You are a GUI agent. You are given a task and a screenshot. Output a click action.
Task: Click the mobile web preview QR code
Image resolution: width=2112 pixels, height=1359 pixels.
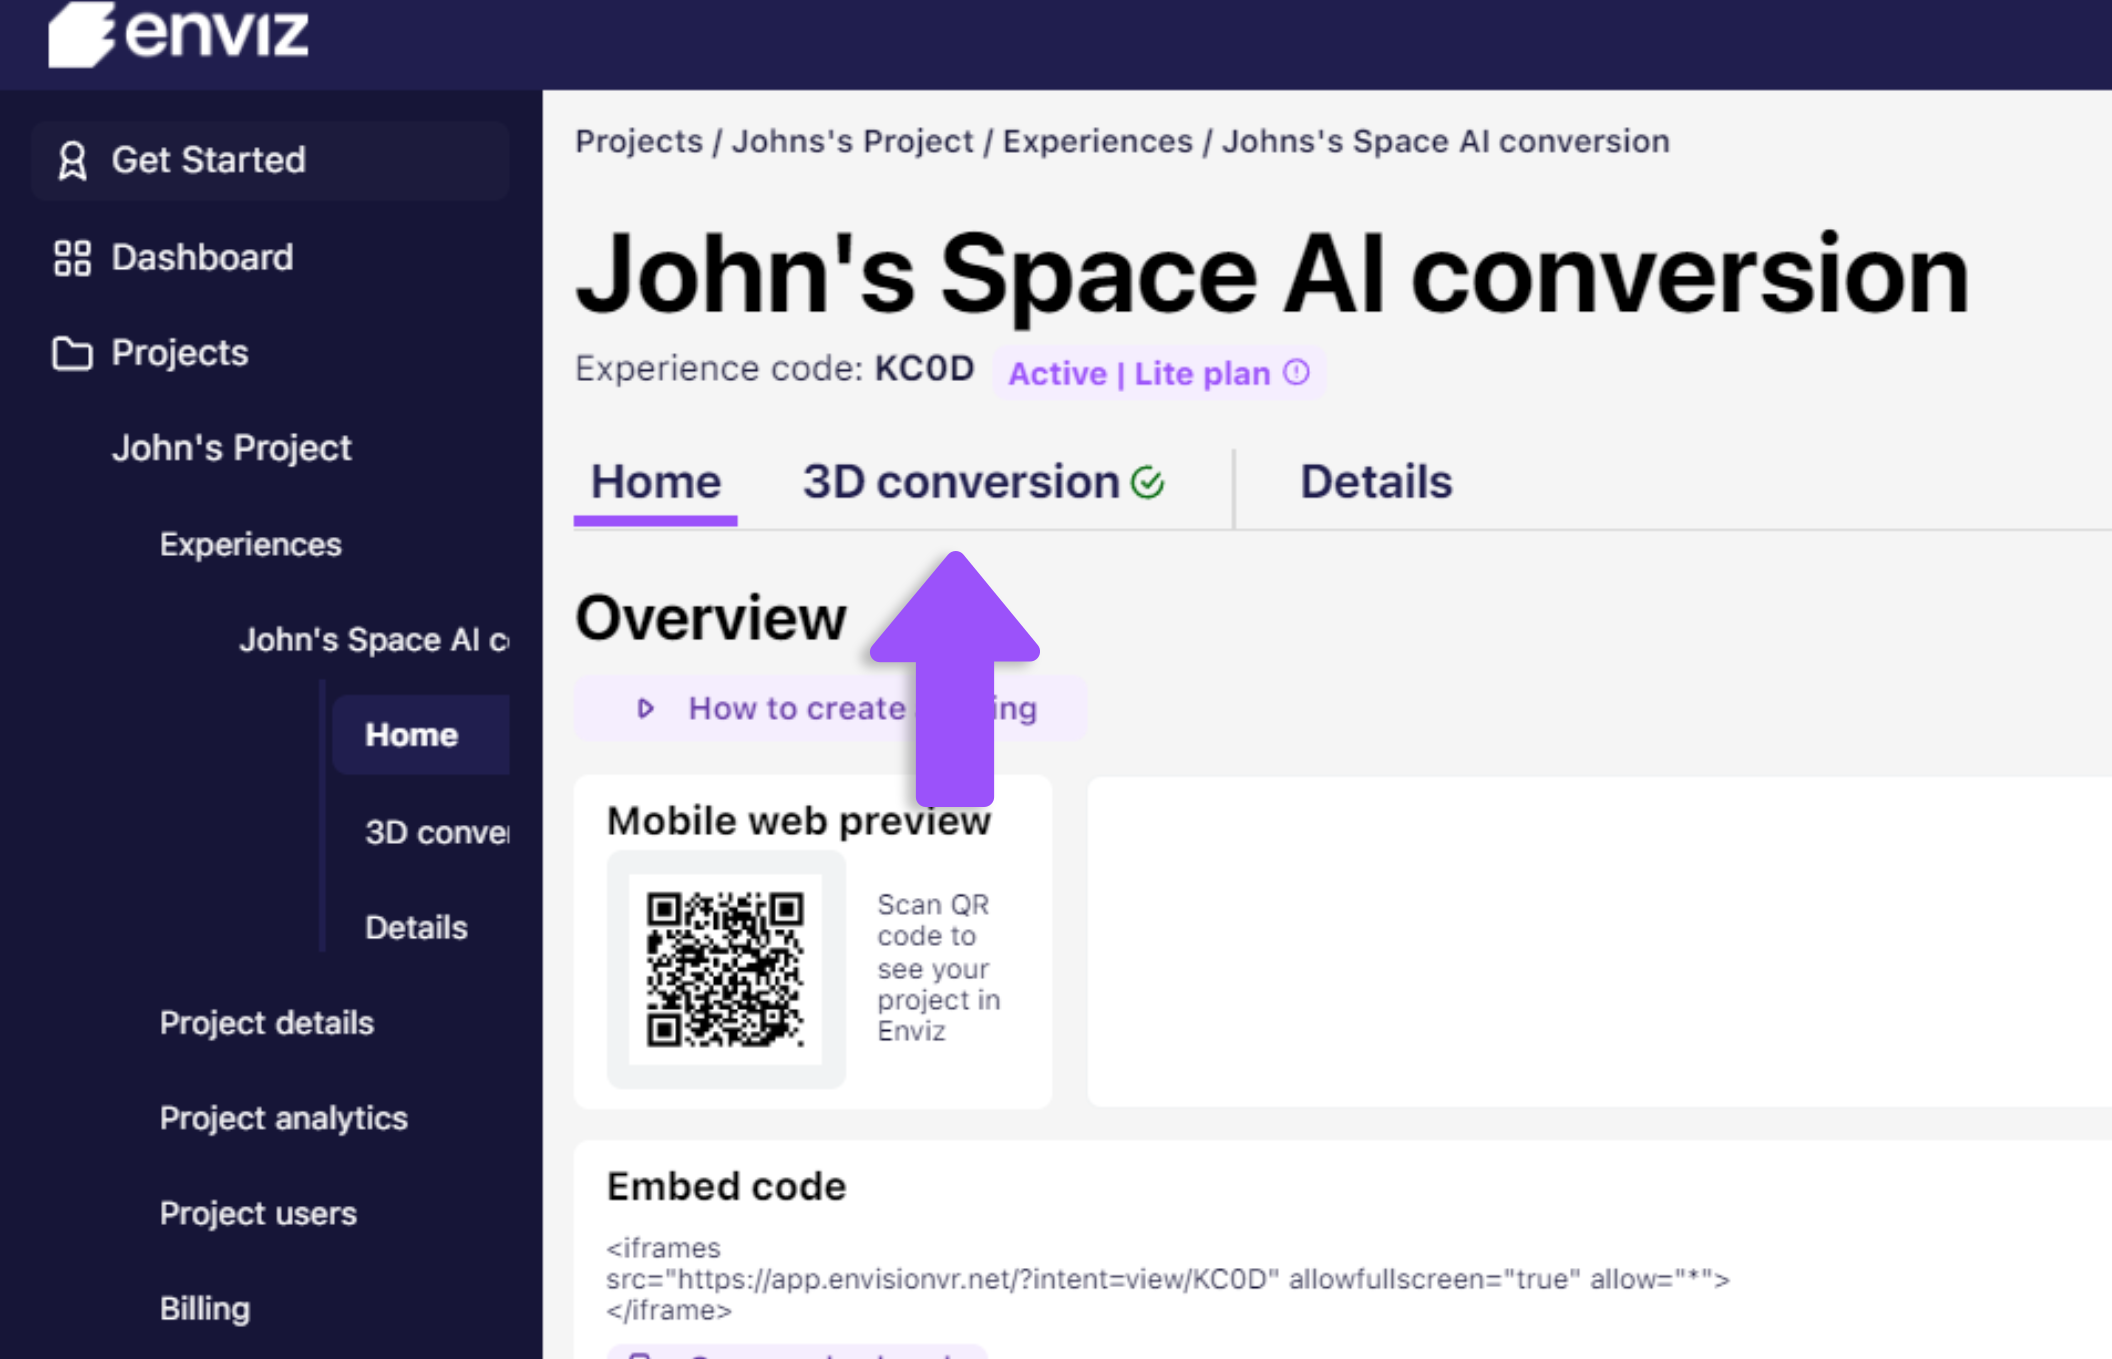tap(726, 969)
